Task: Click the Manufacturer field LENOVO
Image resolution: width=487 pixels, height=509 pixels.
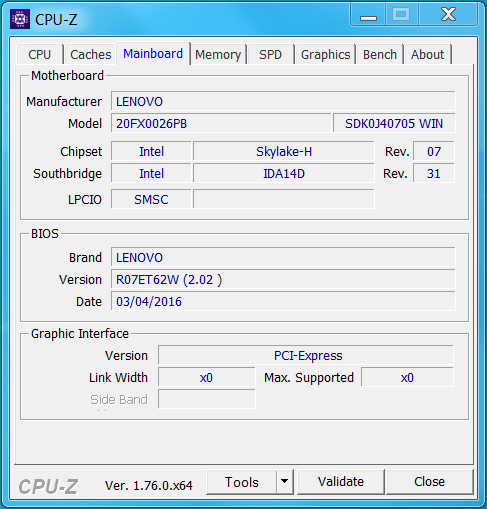Action: coord(283,101)
